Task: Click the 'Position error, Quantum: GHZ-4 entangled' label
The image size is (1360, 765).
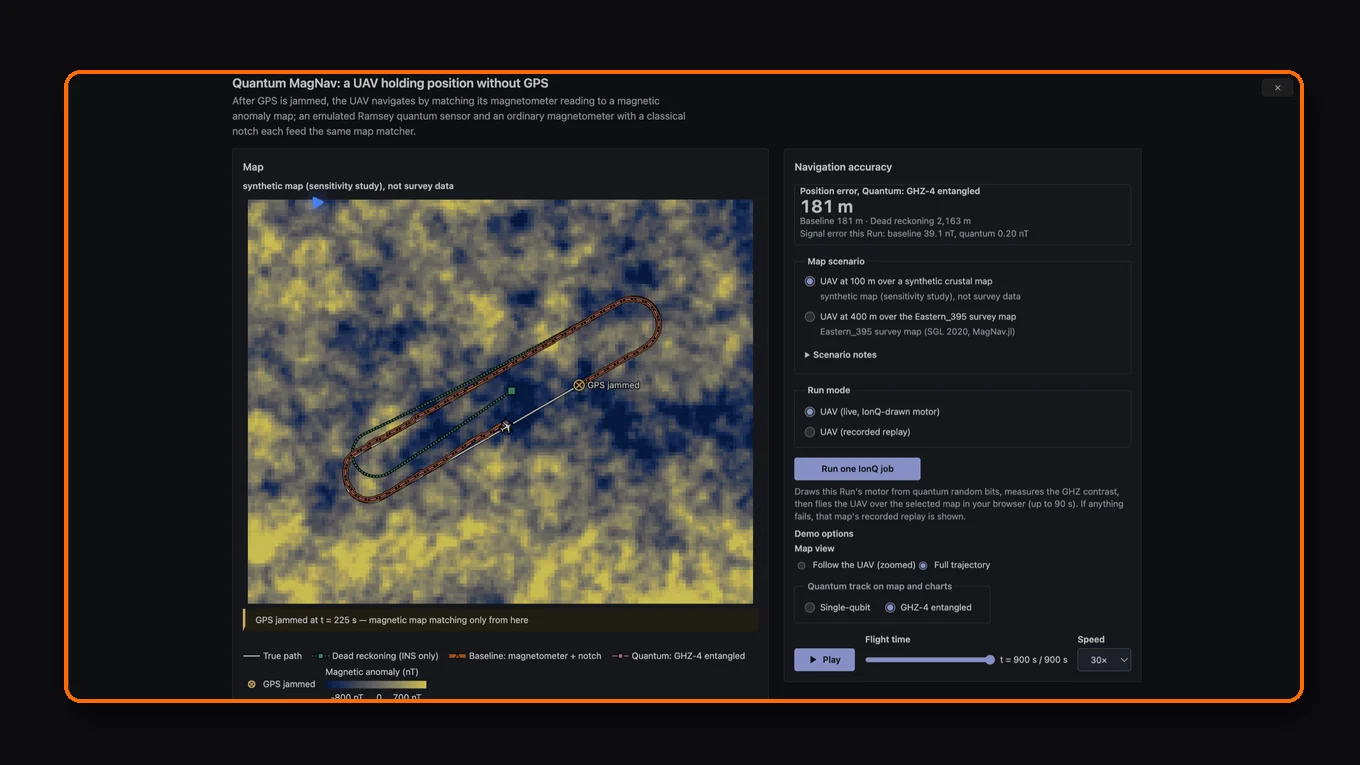Action: click(x=890, y=191)
